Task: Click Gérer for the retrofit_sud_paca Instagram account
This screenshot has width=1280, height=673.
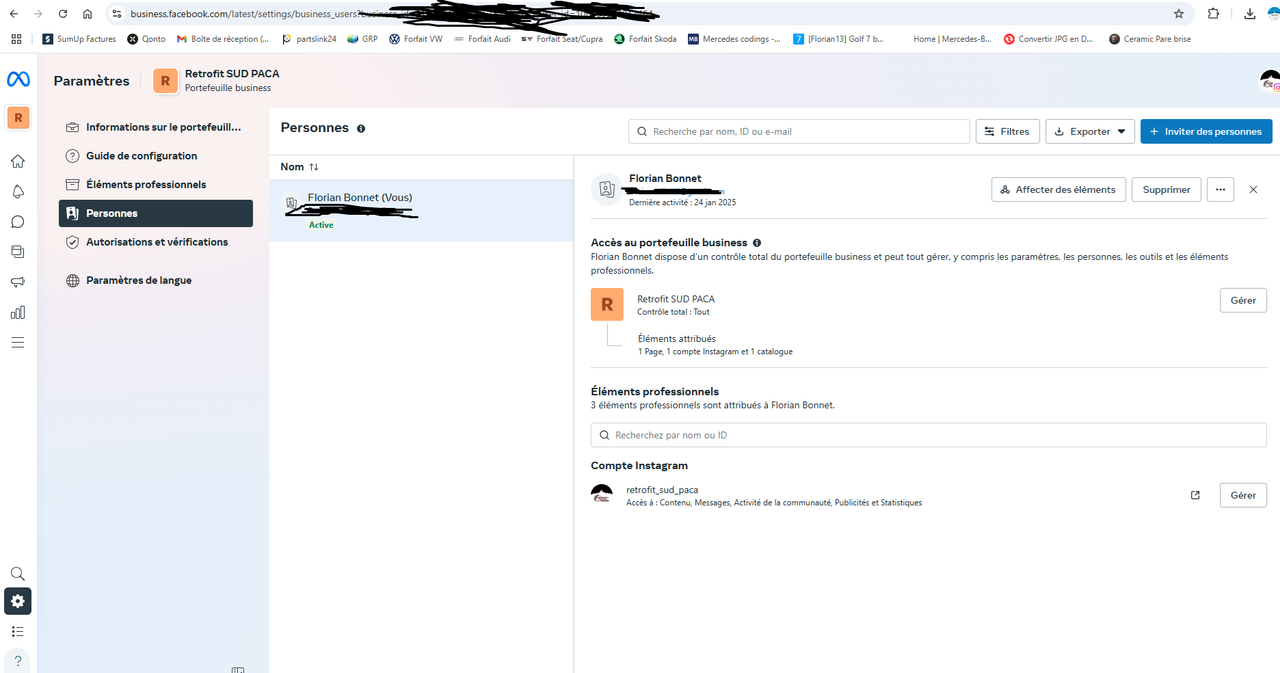Action: point(1243,495)
